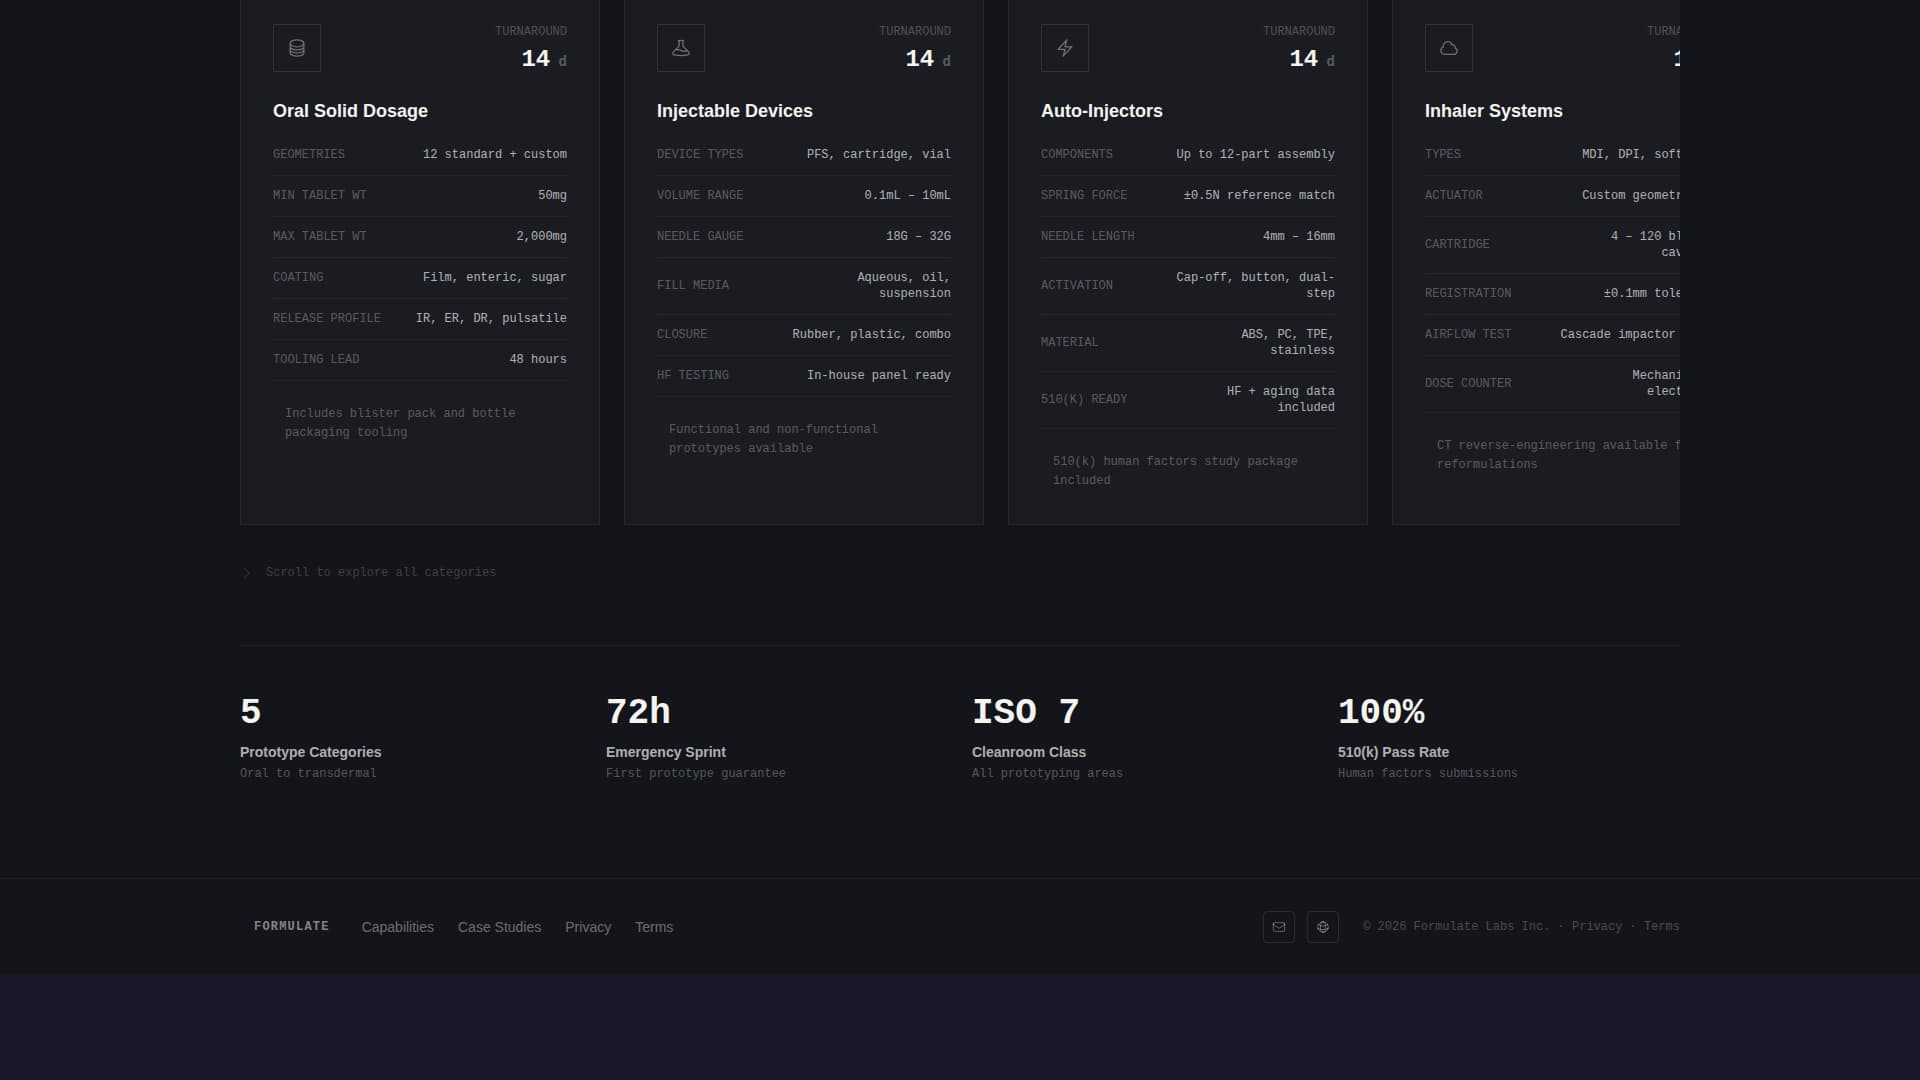Select the Injectable Devices card heading
1920x1080 pixels.
pyautogui.click(x=734, y=111)
